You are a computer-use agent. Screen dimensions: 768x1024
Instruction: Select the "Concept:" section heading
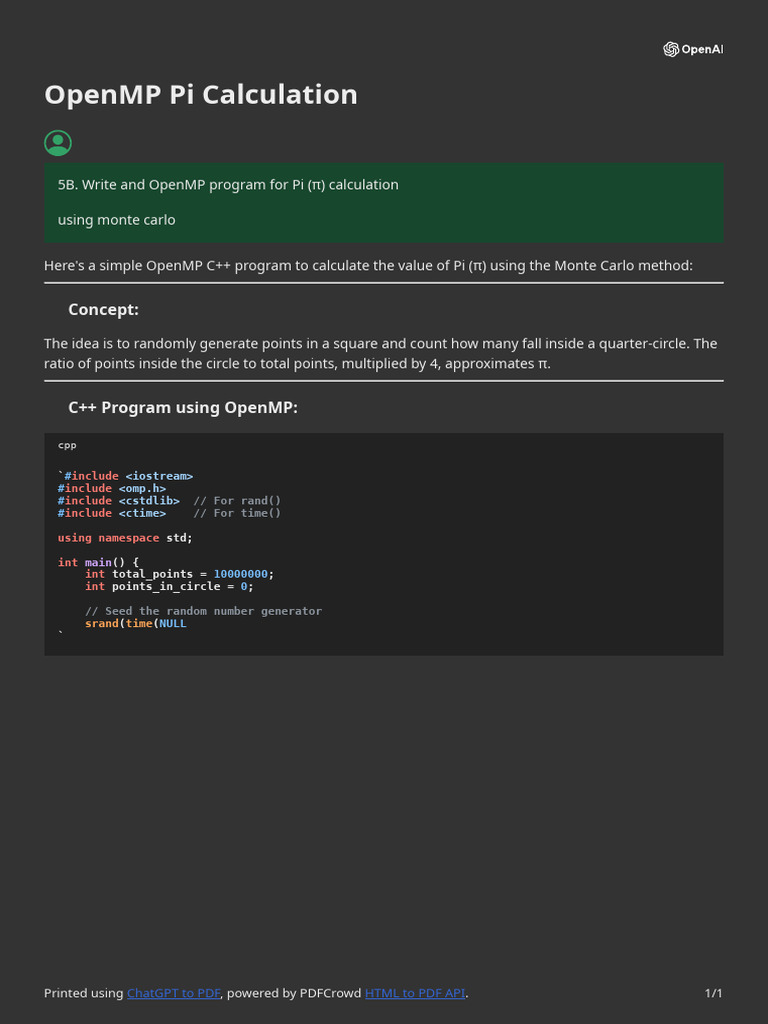[103, 310]
